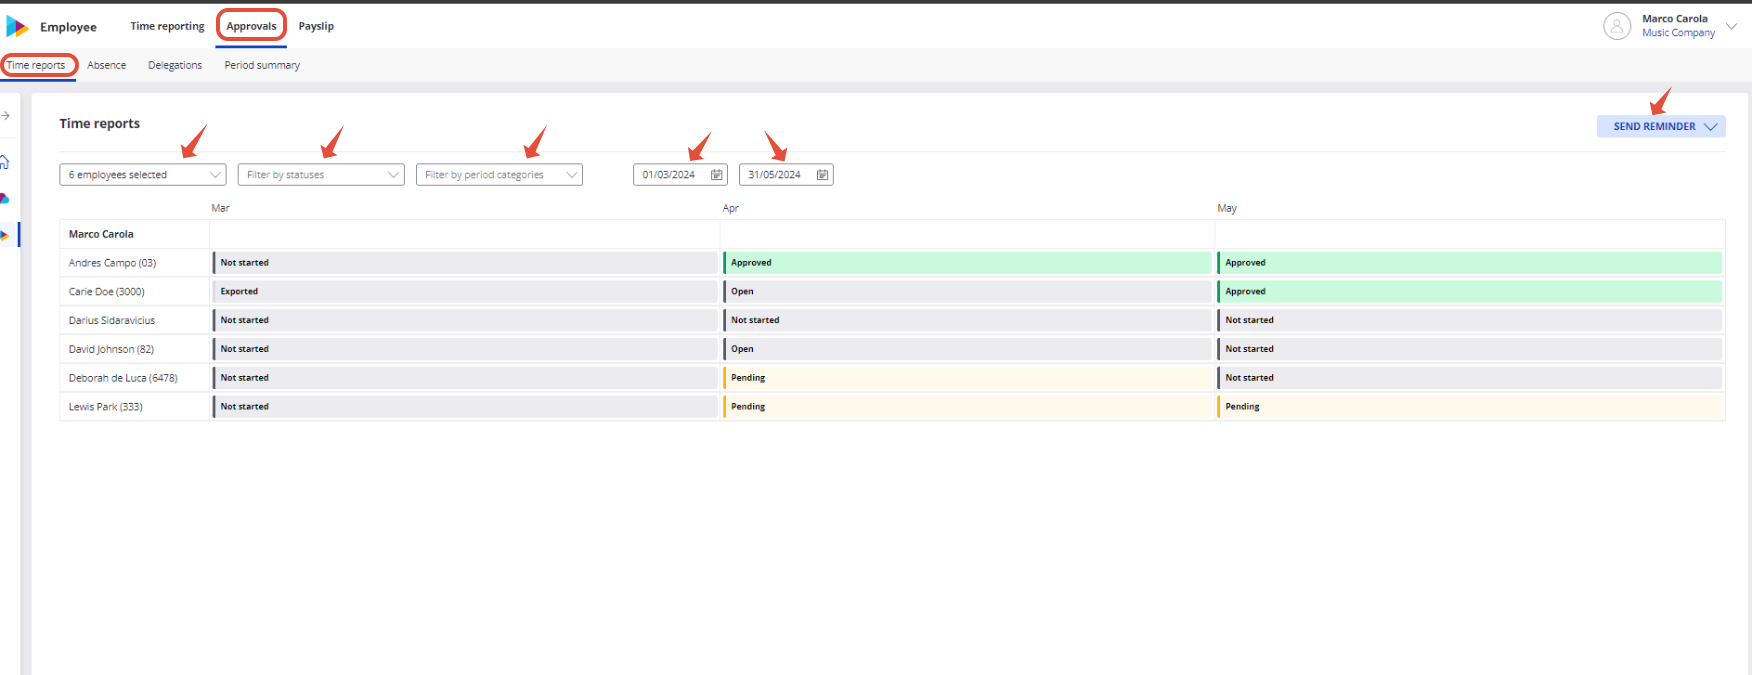The height and width of the screenshot is (675, 1752).
Task: Go to Home via the sidebar house icon
Action: pyautogui.click(x=5, y=162)
